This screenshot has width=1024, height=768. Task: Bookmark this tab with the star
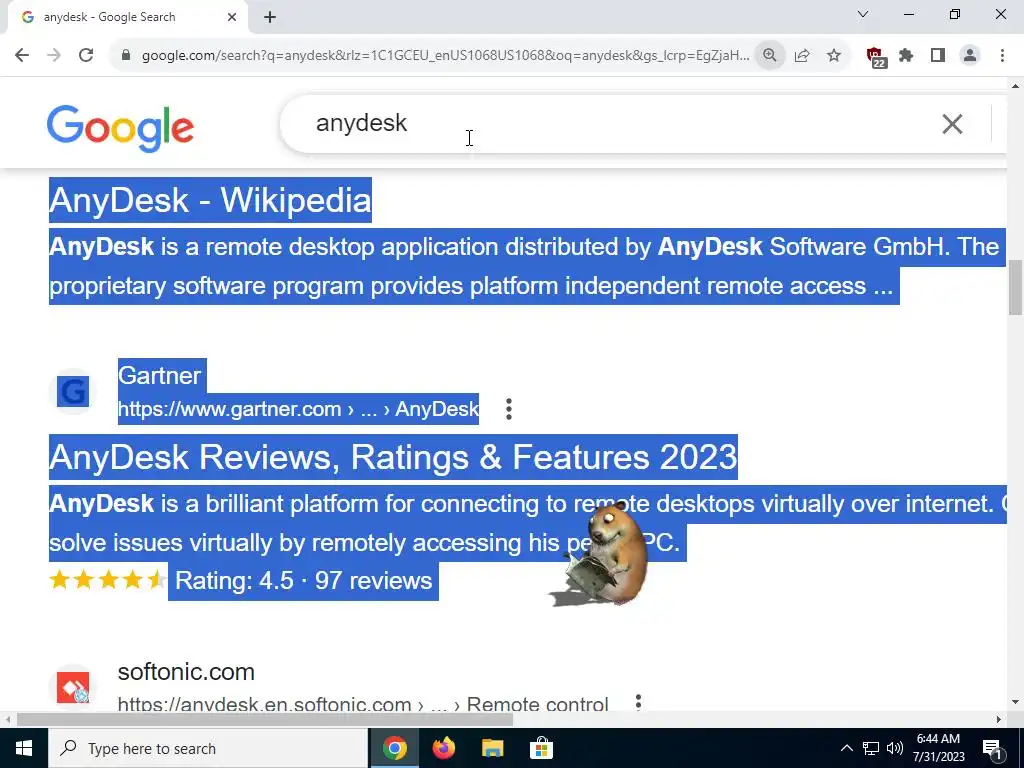834,55
